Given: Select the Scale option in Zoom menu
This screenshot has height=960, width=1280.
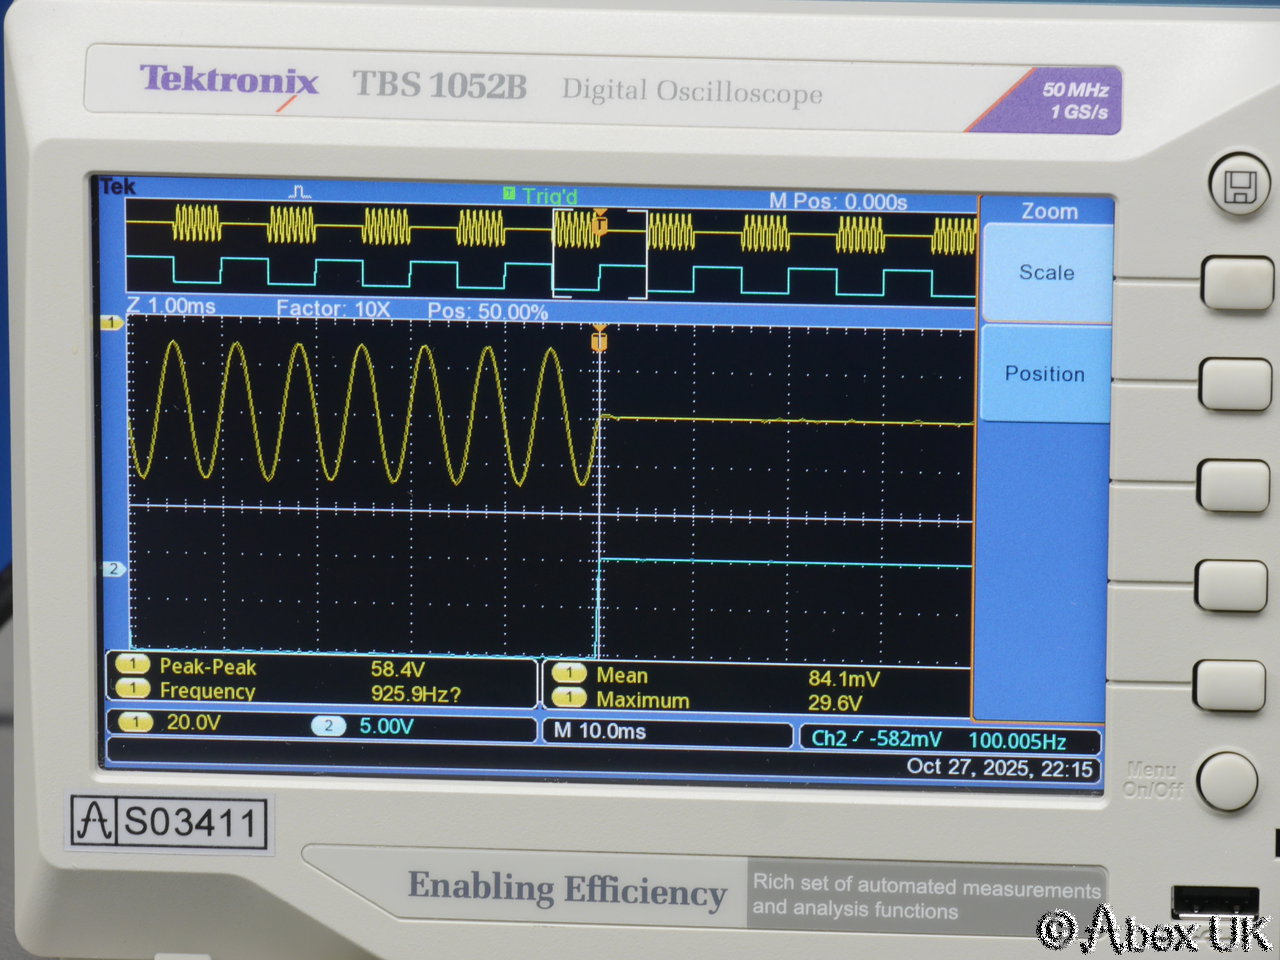Looking at the screenshot, I should click(x=1046, y=273).
